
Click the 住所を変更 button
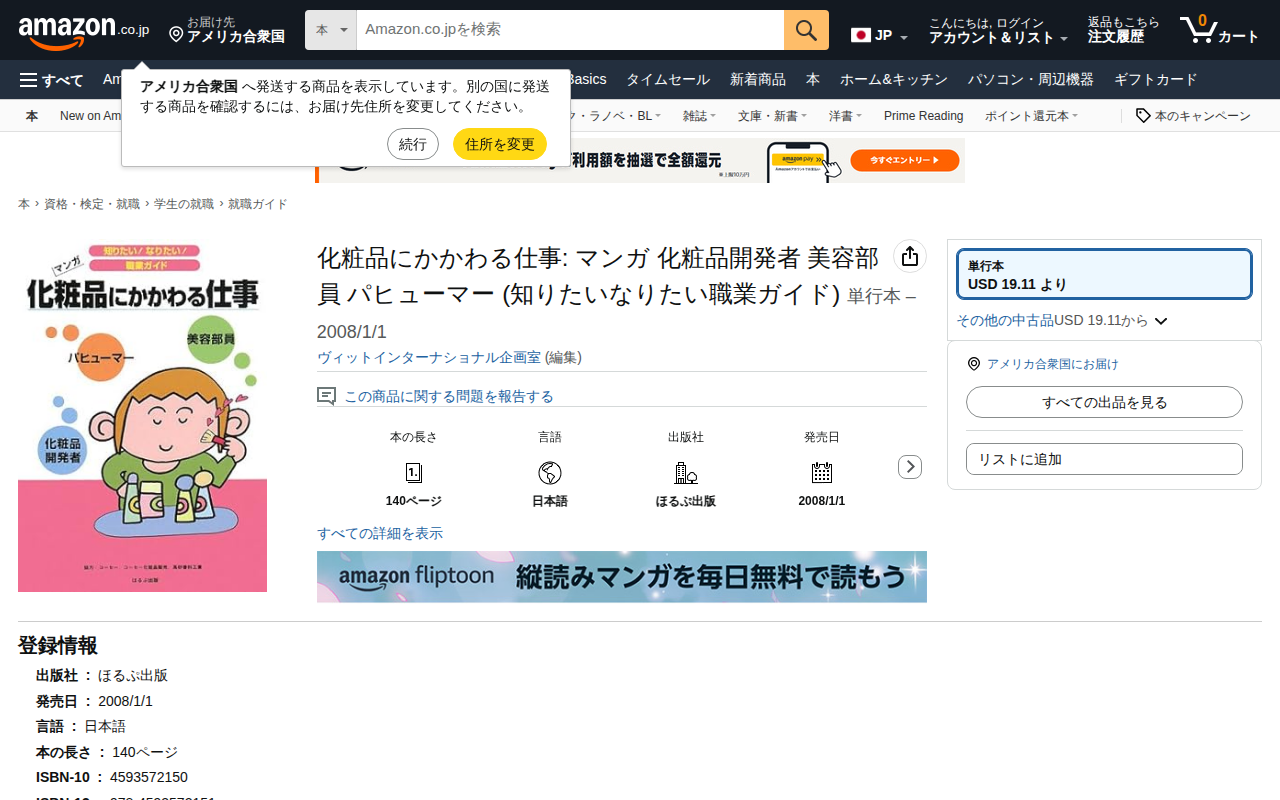pos(500,144)
